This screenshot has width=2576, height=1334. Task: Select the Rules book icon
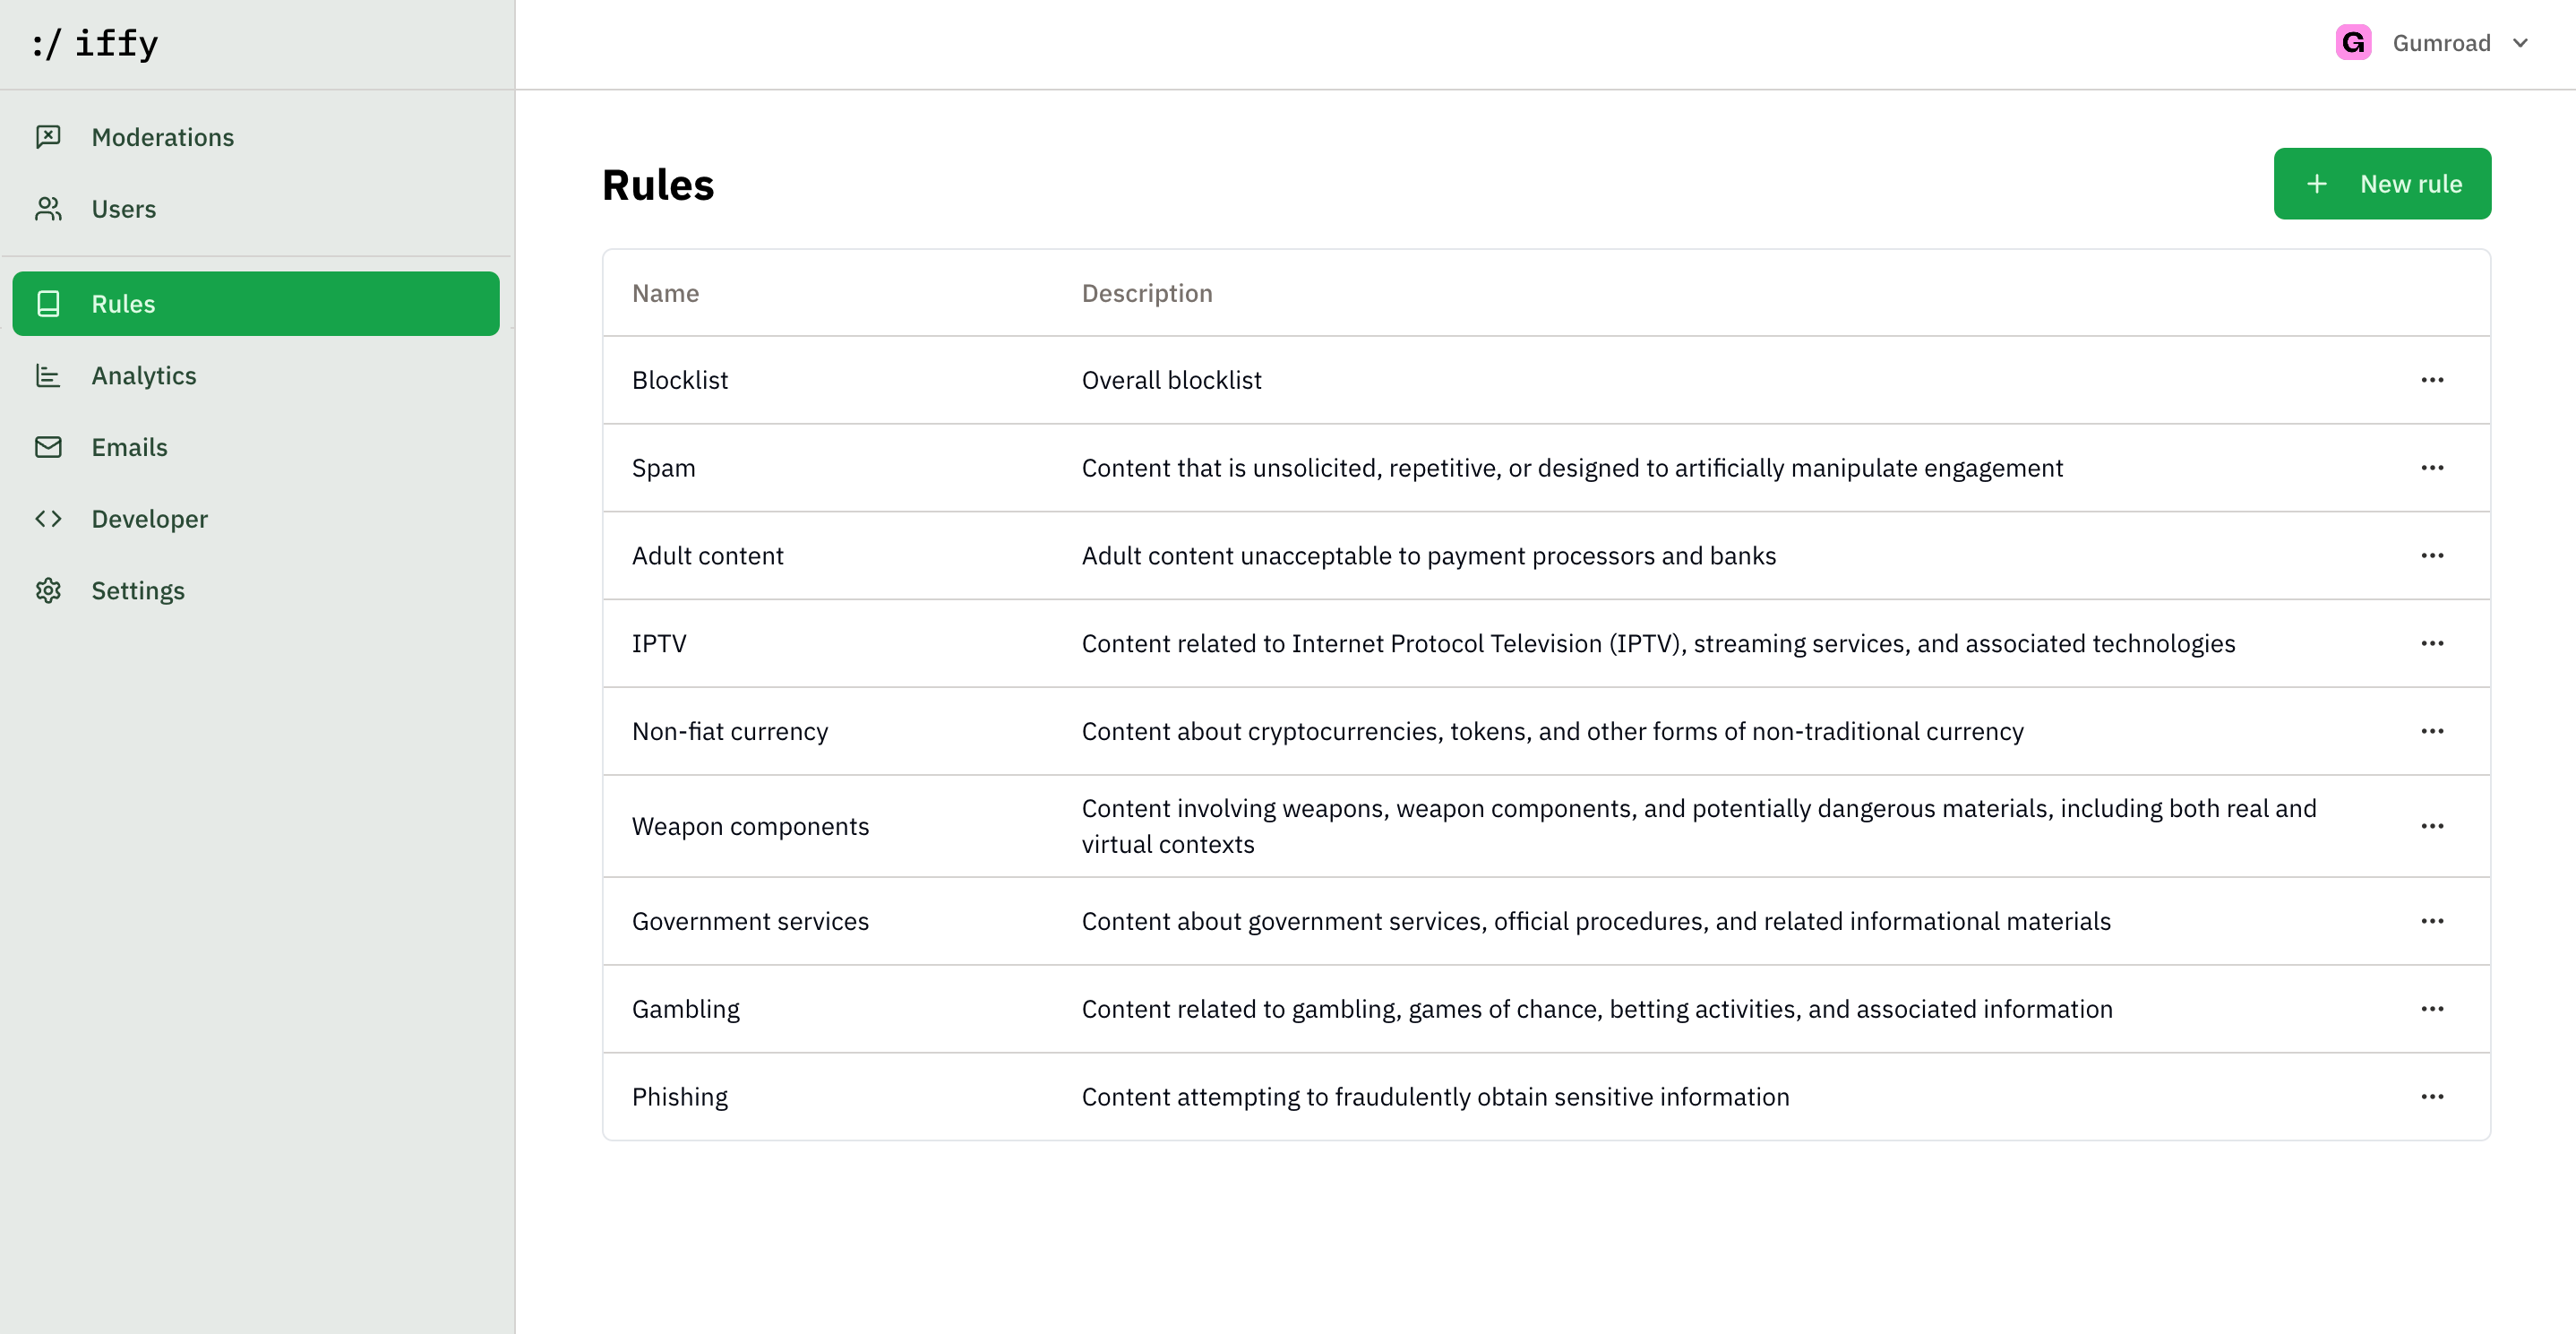48,303
